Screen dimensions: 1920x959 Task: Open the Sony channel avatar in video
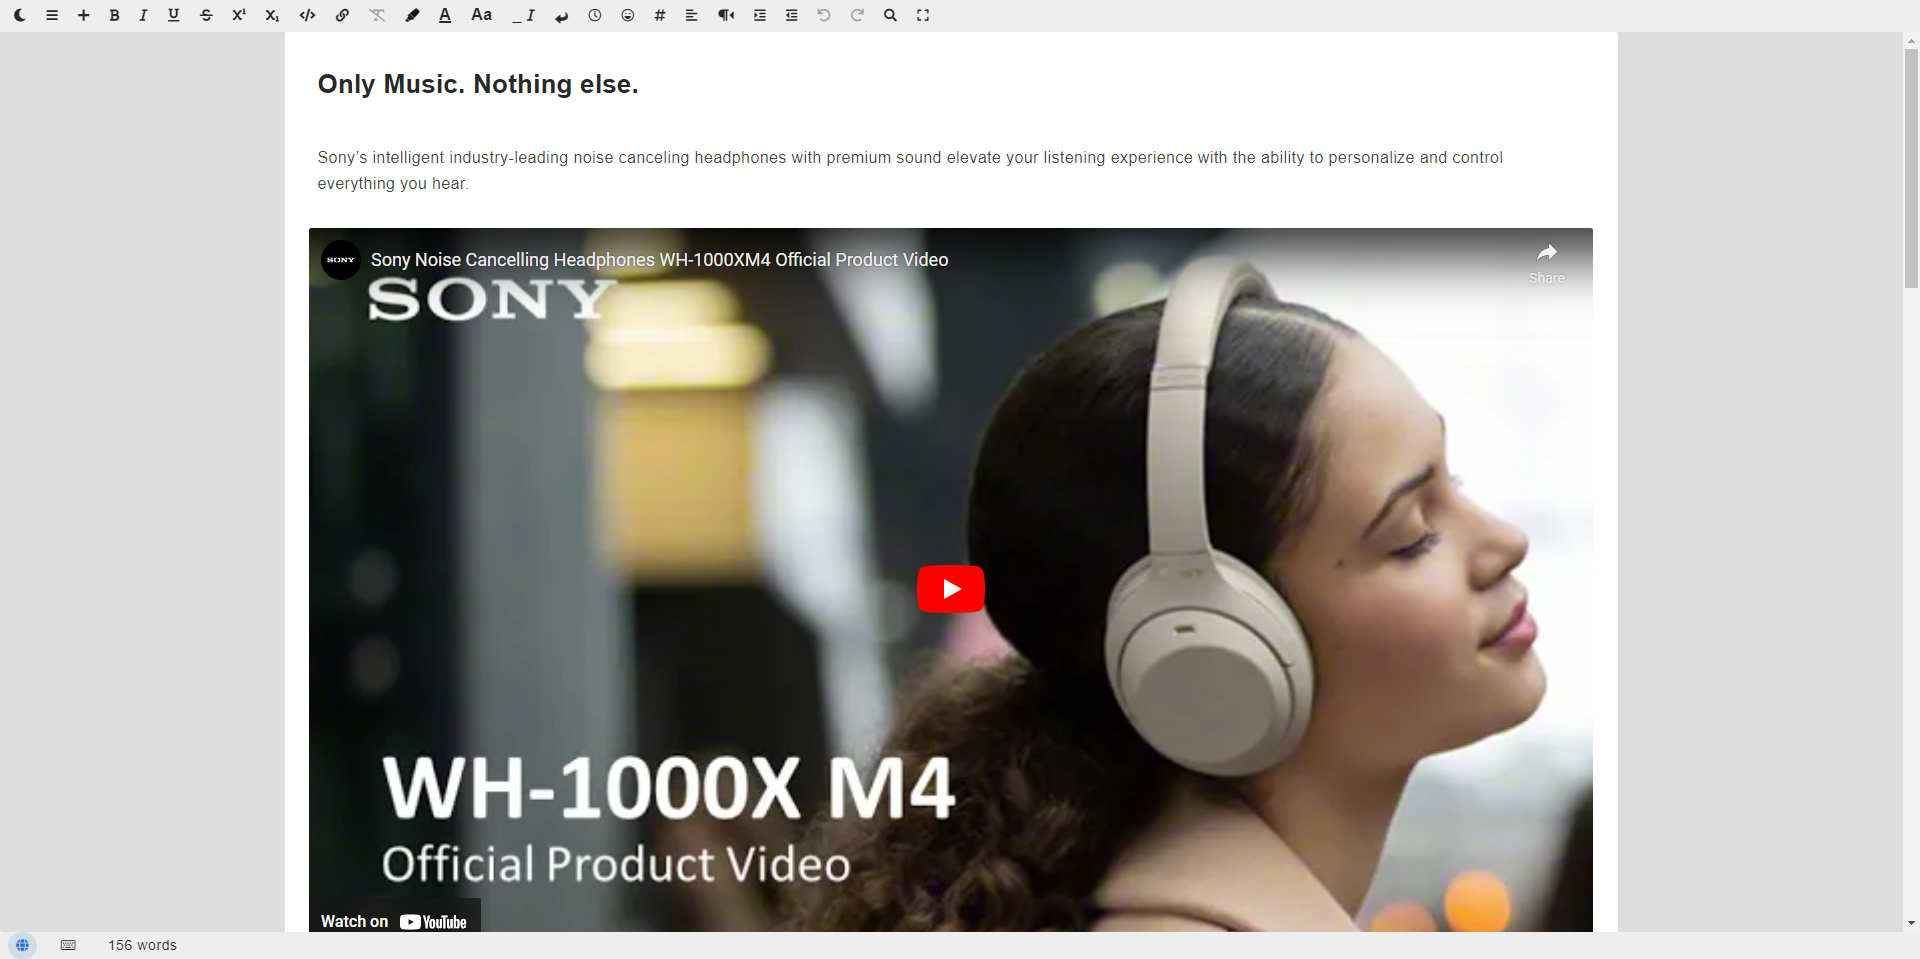[x=341, y=259]
